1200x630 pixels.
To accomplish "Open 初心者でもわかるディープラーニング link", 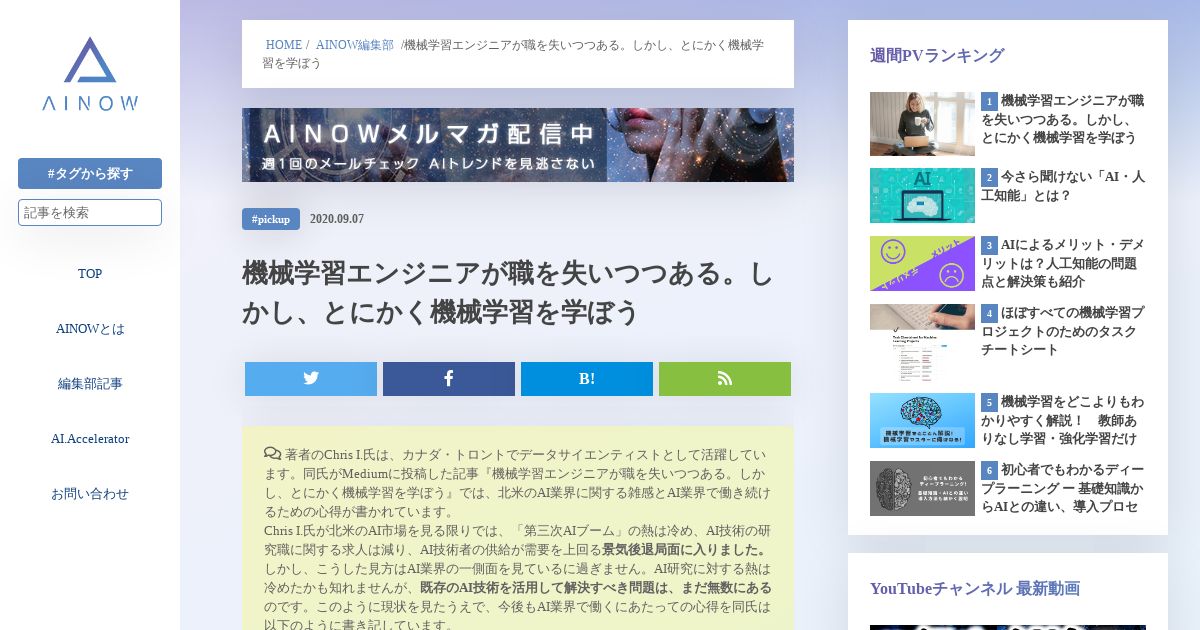I will [1063, 488].
